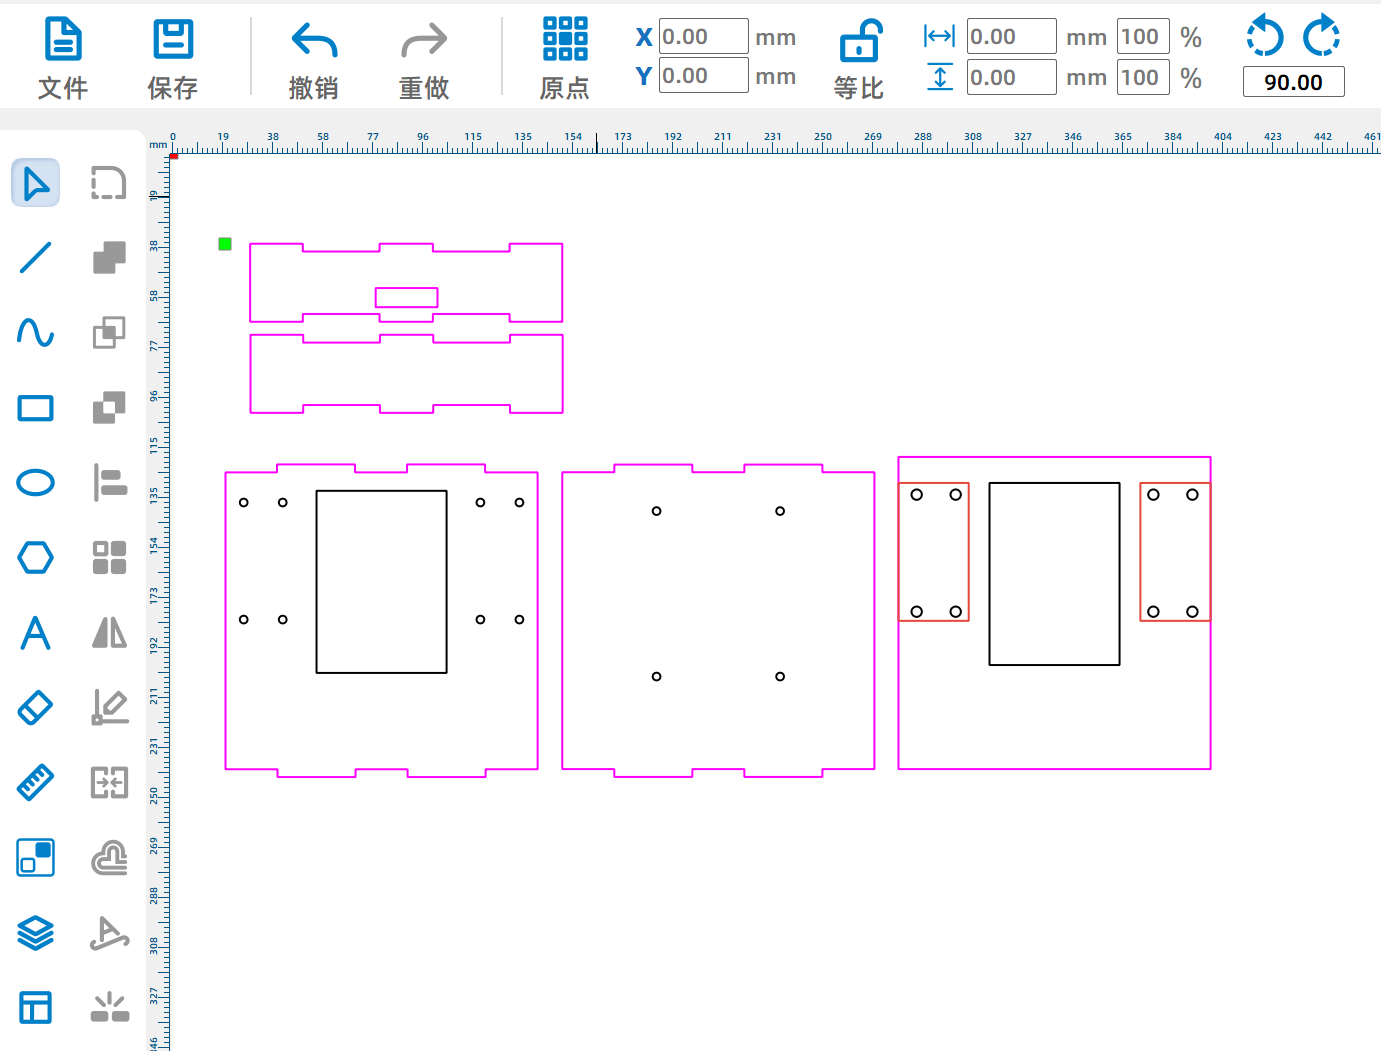Open the ruler measure tool
This screenshot has height=1051, width=1381.
click(35, 783)
